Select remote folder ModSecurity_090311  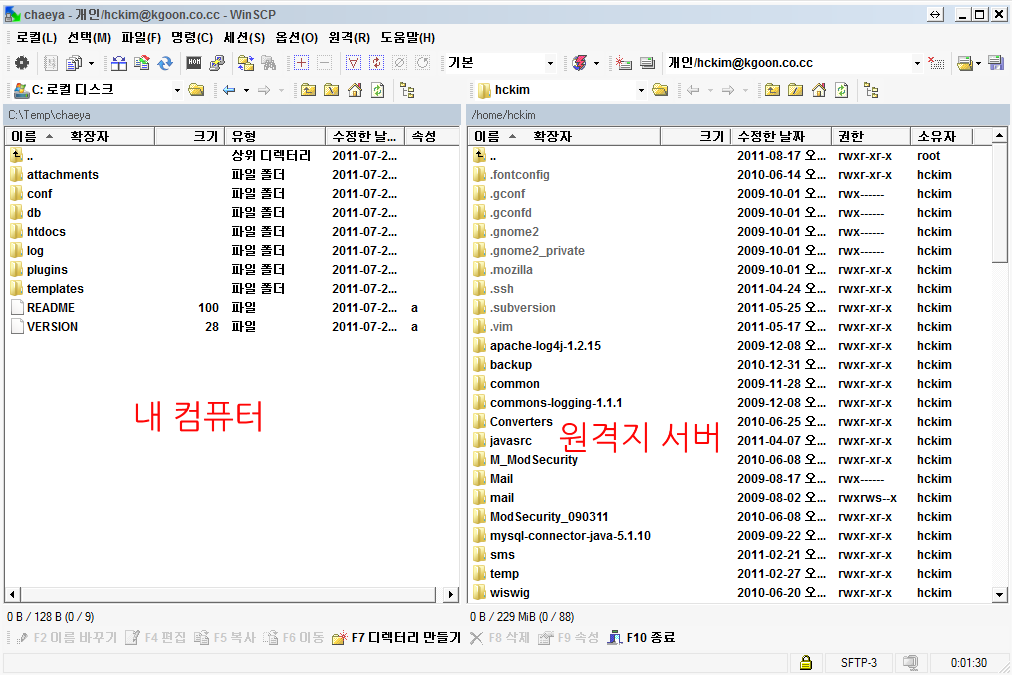coord(549,517)
